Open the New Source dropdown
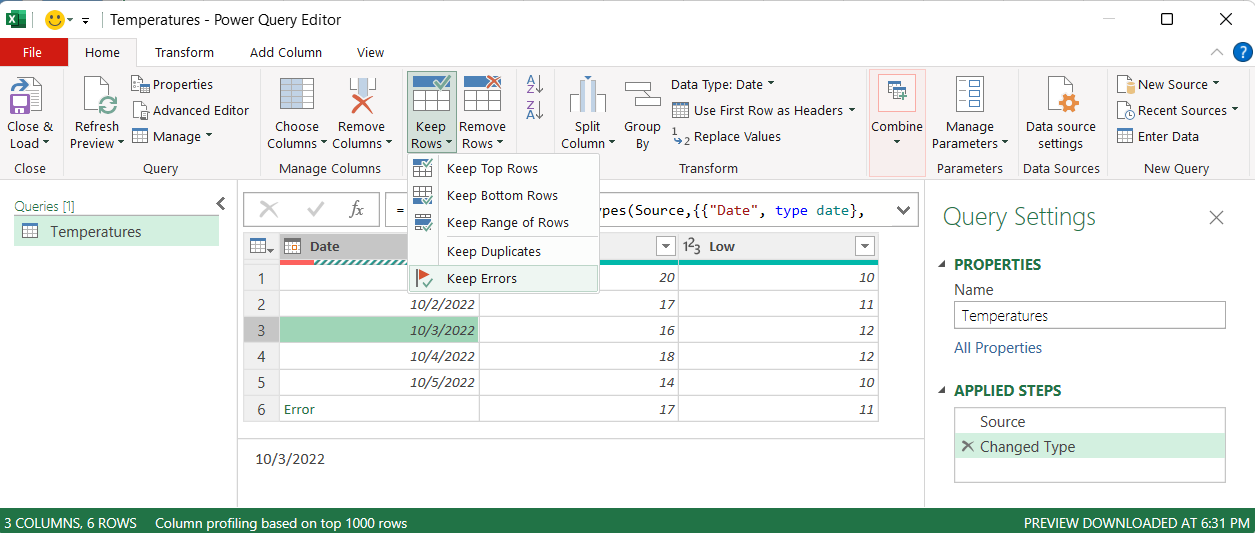The width and height of the screenshot is (1255, 533). point(1169,84)
